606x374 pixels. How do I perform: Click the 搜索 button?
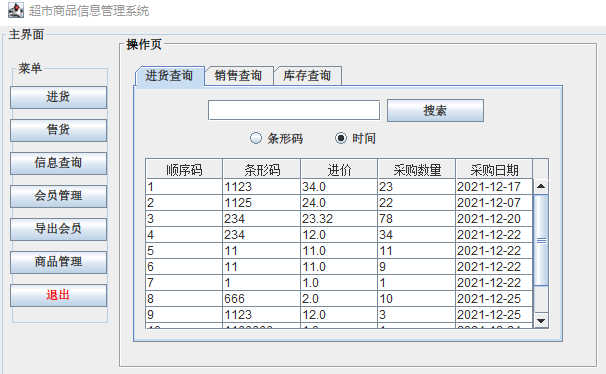point(435,110)
